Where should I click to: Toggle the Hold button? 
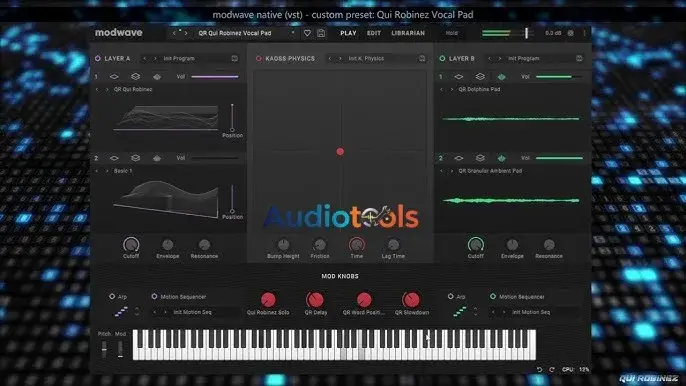pos(452,33)
